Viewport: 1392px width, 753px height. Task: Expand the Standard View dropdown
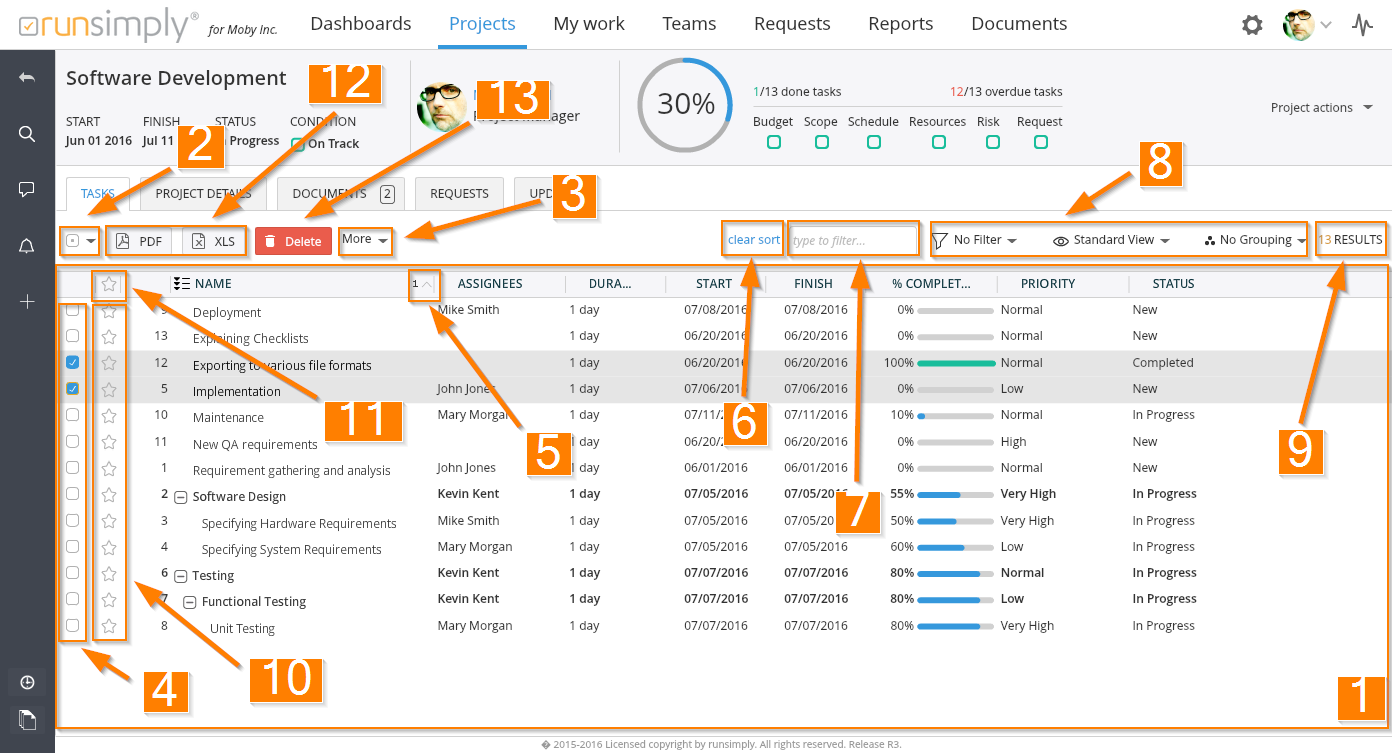tap(1110, 240)
